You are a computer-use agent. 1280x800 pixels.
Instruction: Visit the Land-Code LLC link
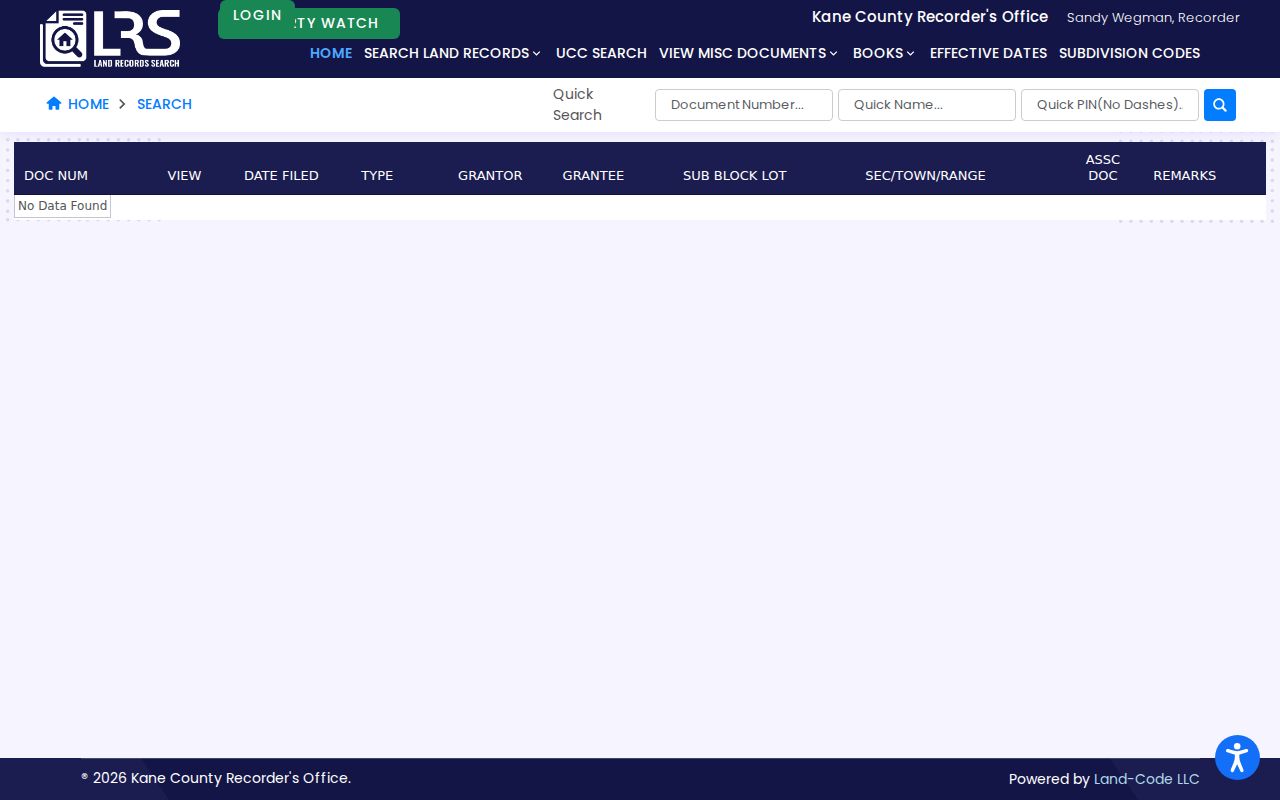[1146, 779]
